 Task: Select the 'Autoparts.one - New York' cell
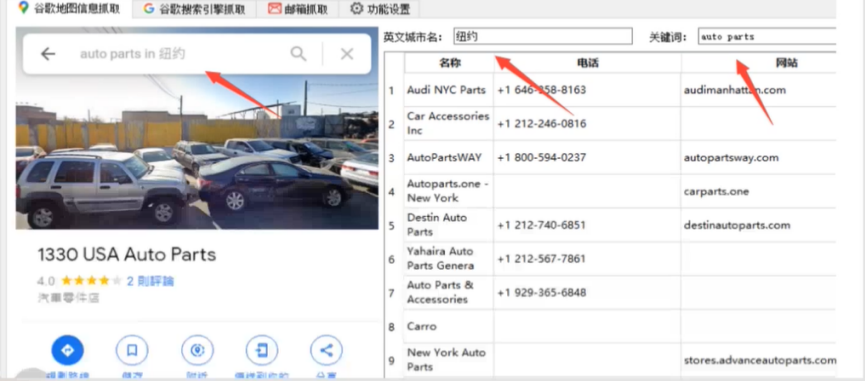449,191
